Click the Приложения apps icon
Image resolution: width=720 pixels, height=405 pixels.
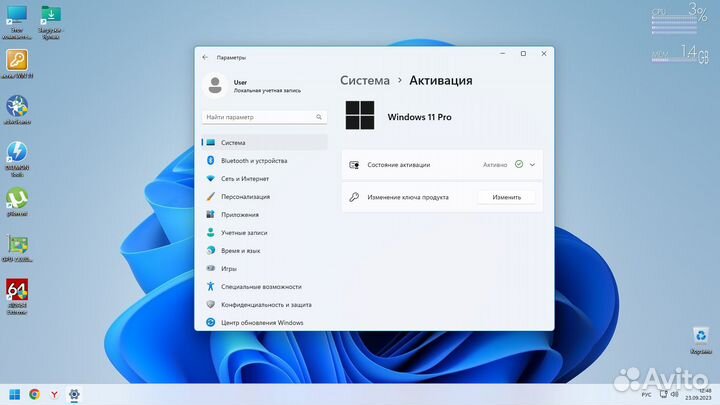click(210, 214)
